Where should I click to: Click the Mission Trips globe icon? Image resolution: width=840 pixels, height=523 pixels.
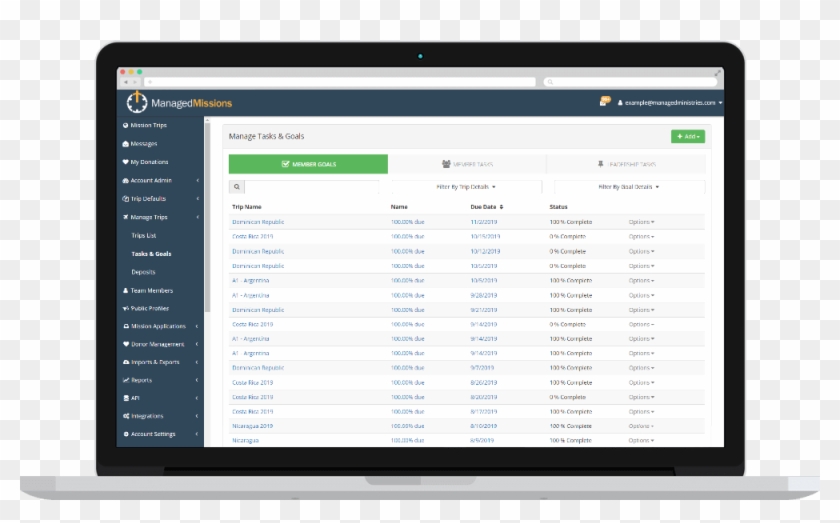[x=125, y=126]
